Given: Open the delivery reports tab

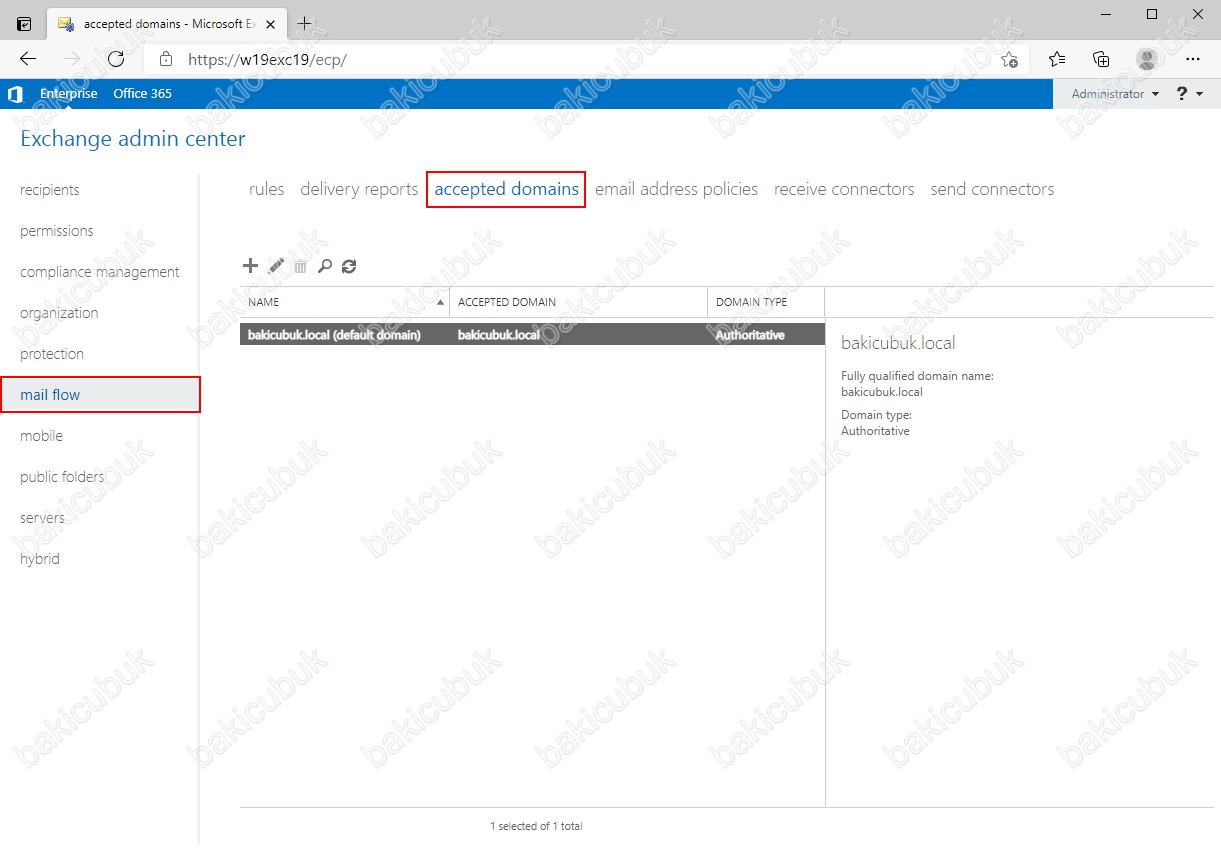Looking at the screenshot, I should (x=359, y=189).
